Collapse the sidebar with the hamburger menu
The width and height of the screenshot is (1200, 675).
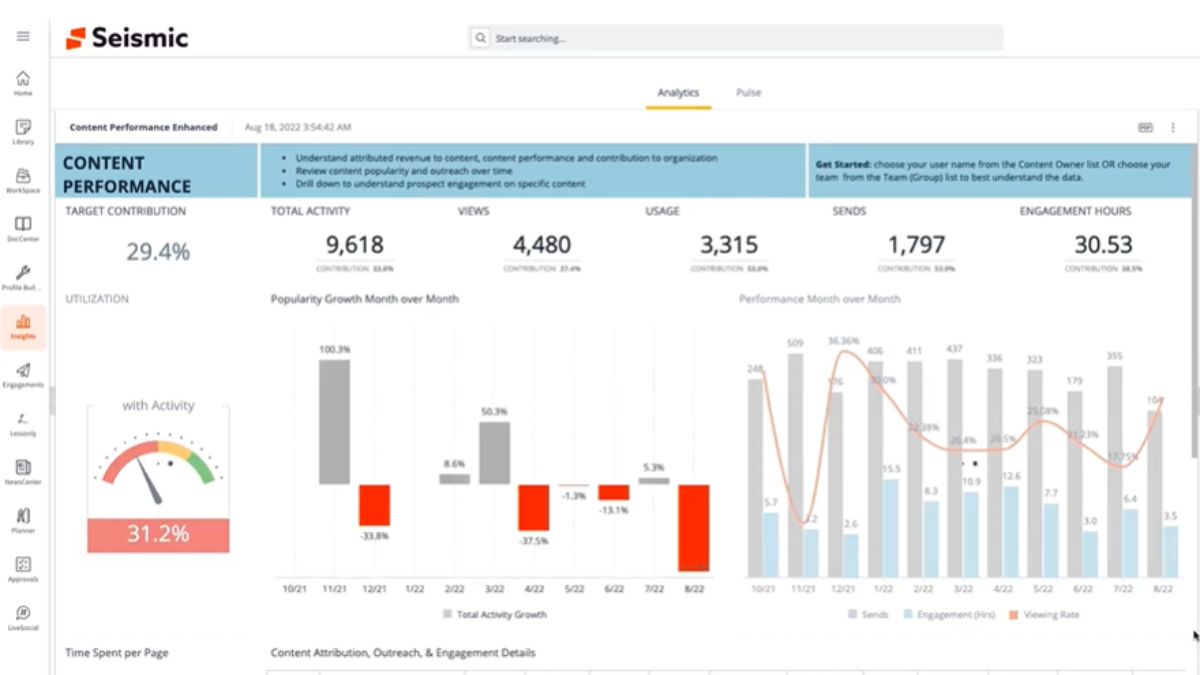23,35
